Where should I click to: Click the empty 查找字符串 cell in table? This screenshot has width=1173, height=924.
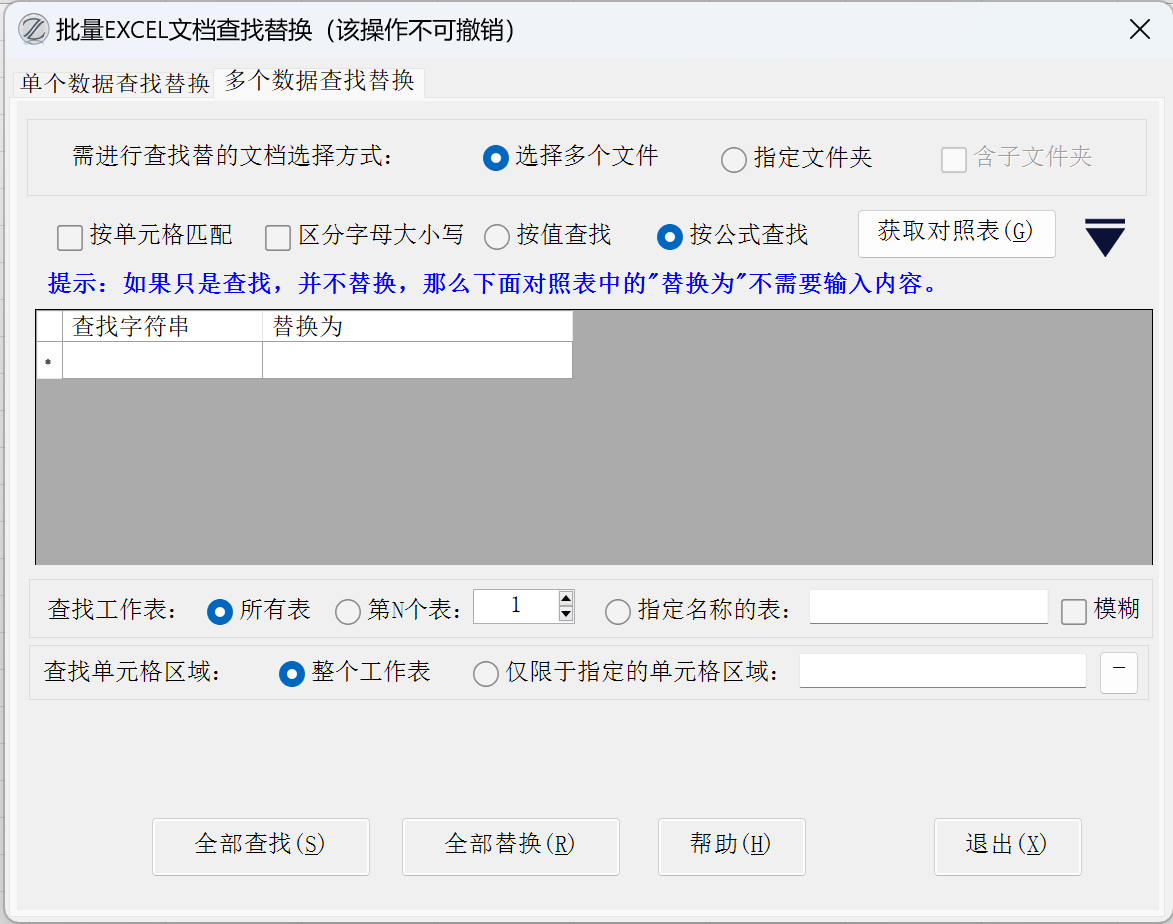point(162,360)
